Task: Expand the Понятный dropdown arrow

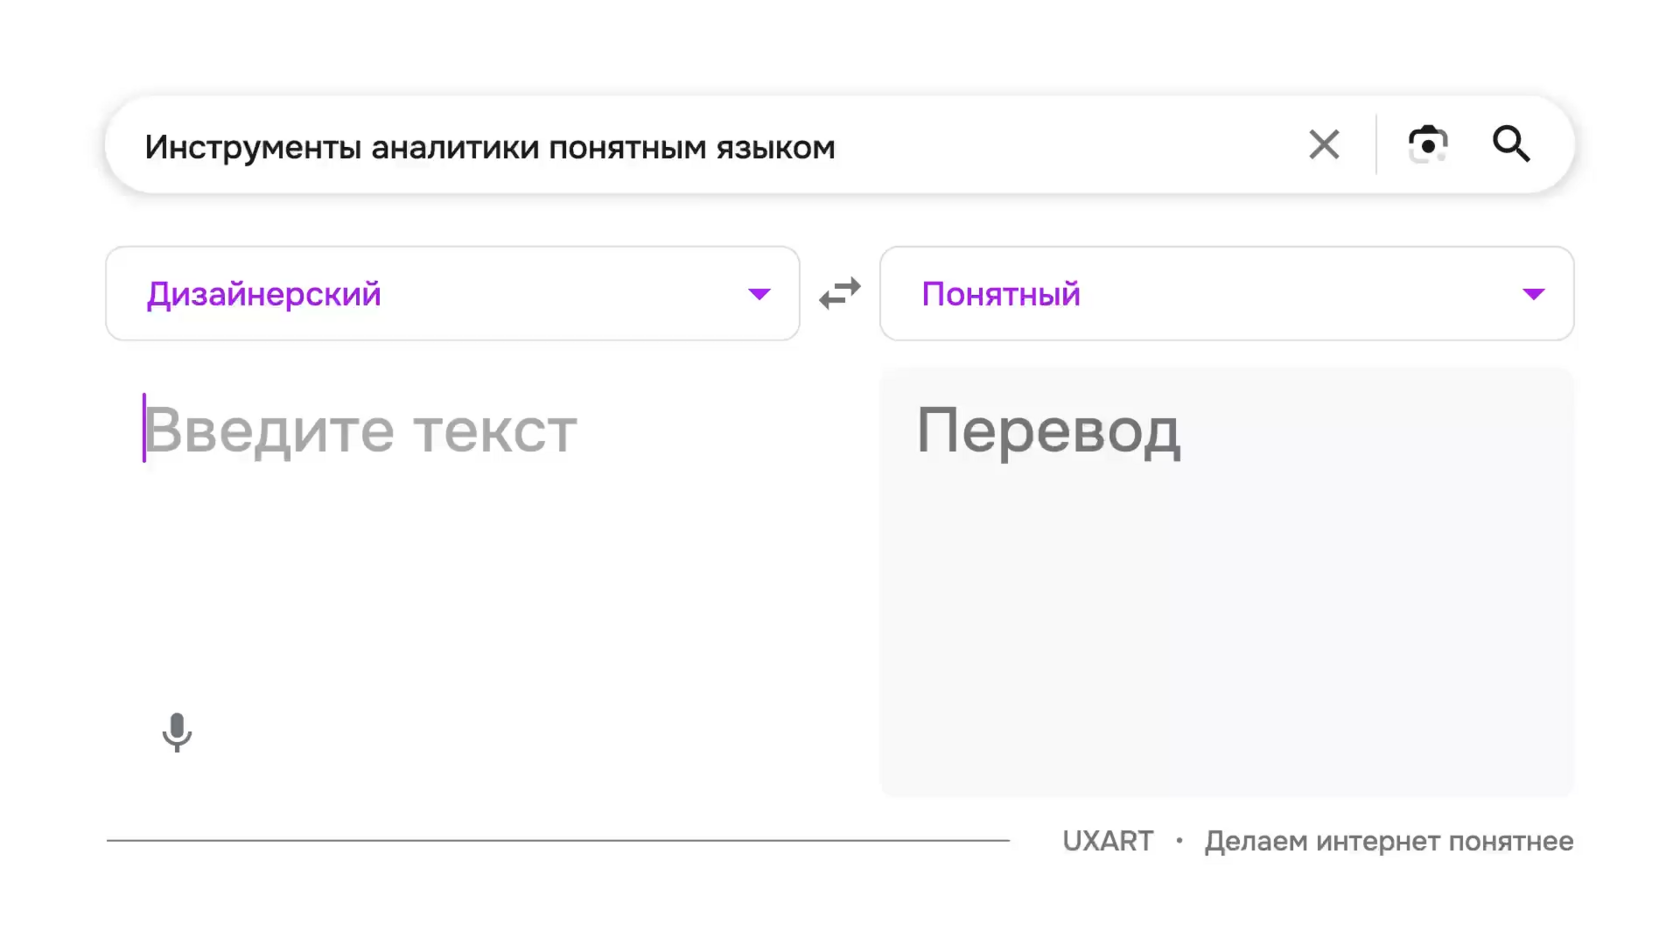Action: [1533, 294]
